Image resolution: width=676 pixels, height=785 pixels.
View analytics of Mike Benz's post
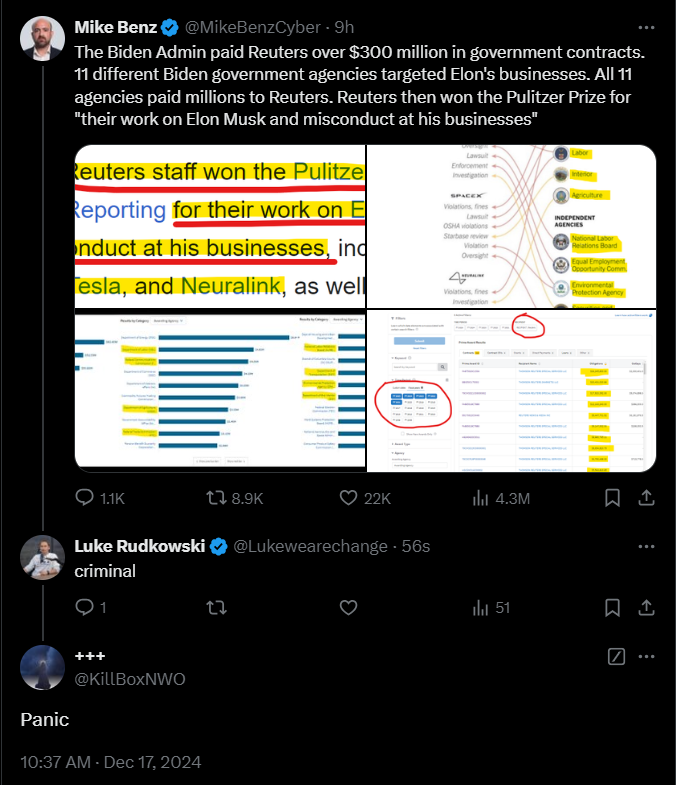click(482, 497)
